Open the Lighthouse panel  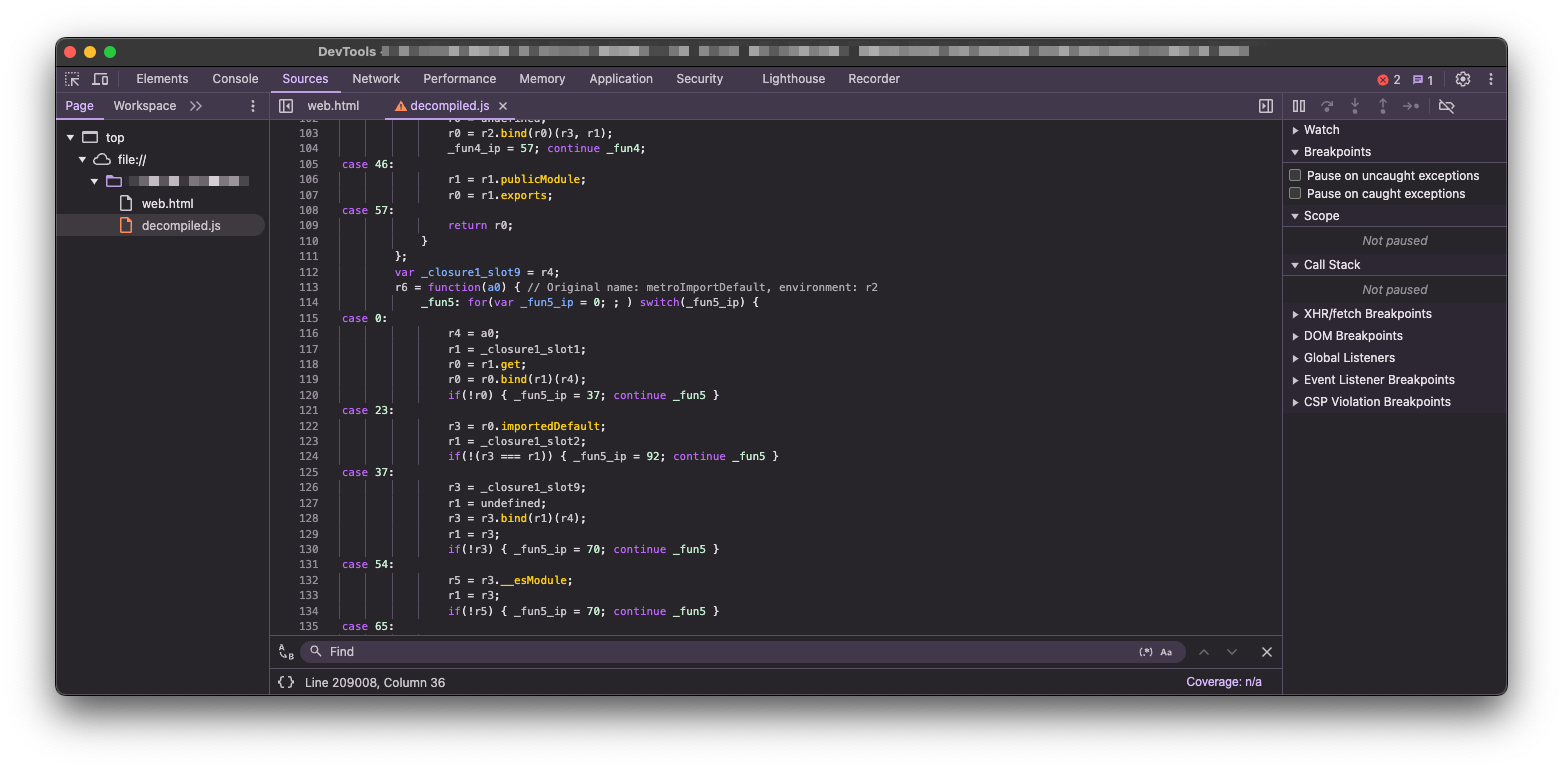pyautogui.click(x=794, y=79)
